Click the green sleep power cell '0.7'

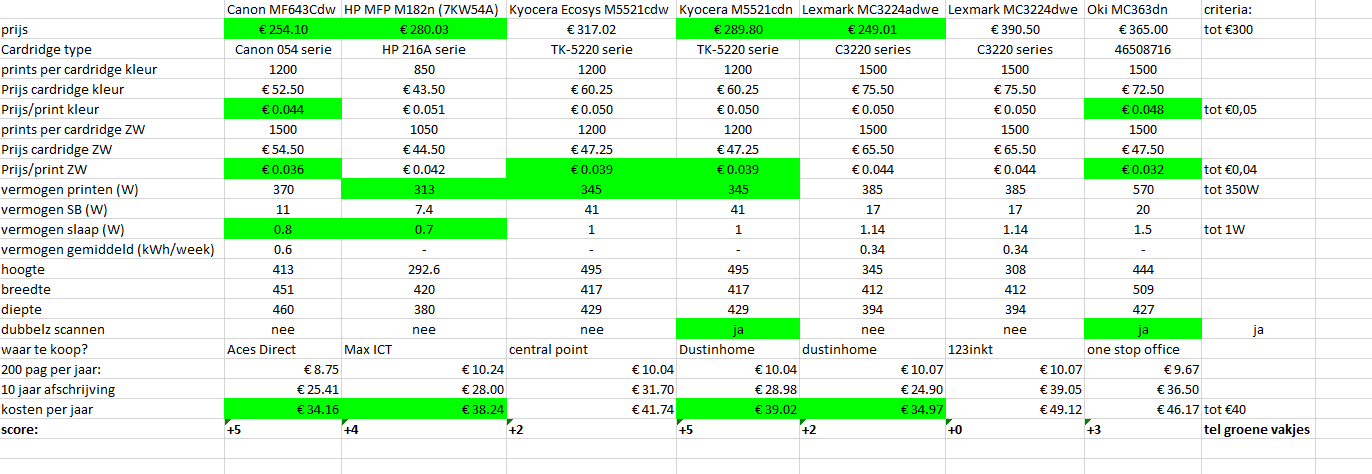[424, 230]
